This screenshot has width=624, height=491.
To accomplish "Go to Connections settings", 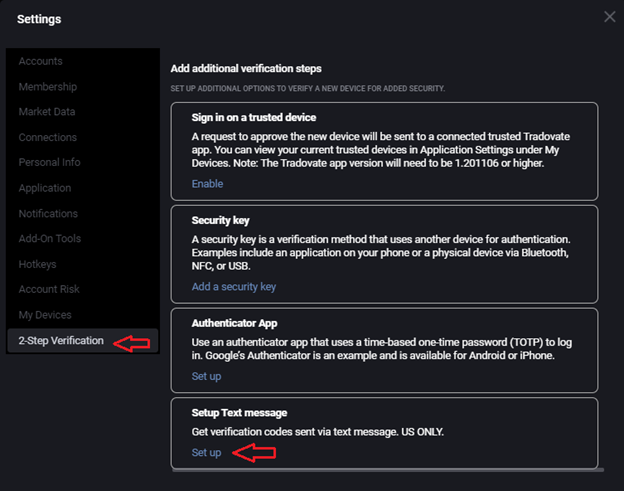I will click(x=48, y=137).
